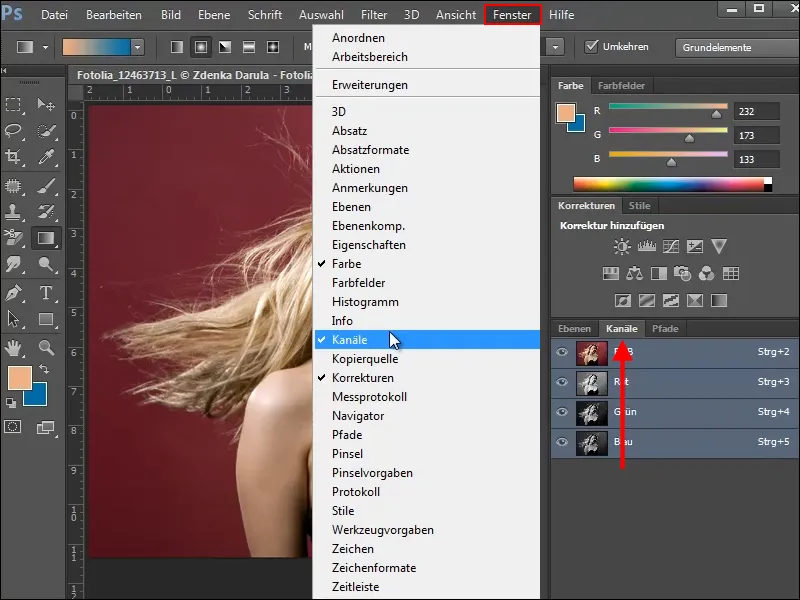
Task: Toggle visibility of the Blau channel
Action: [562, 442]
